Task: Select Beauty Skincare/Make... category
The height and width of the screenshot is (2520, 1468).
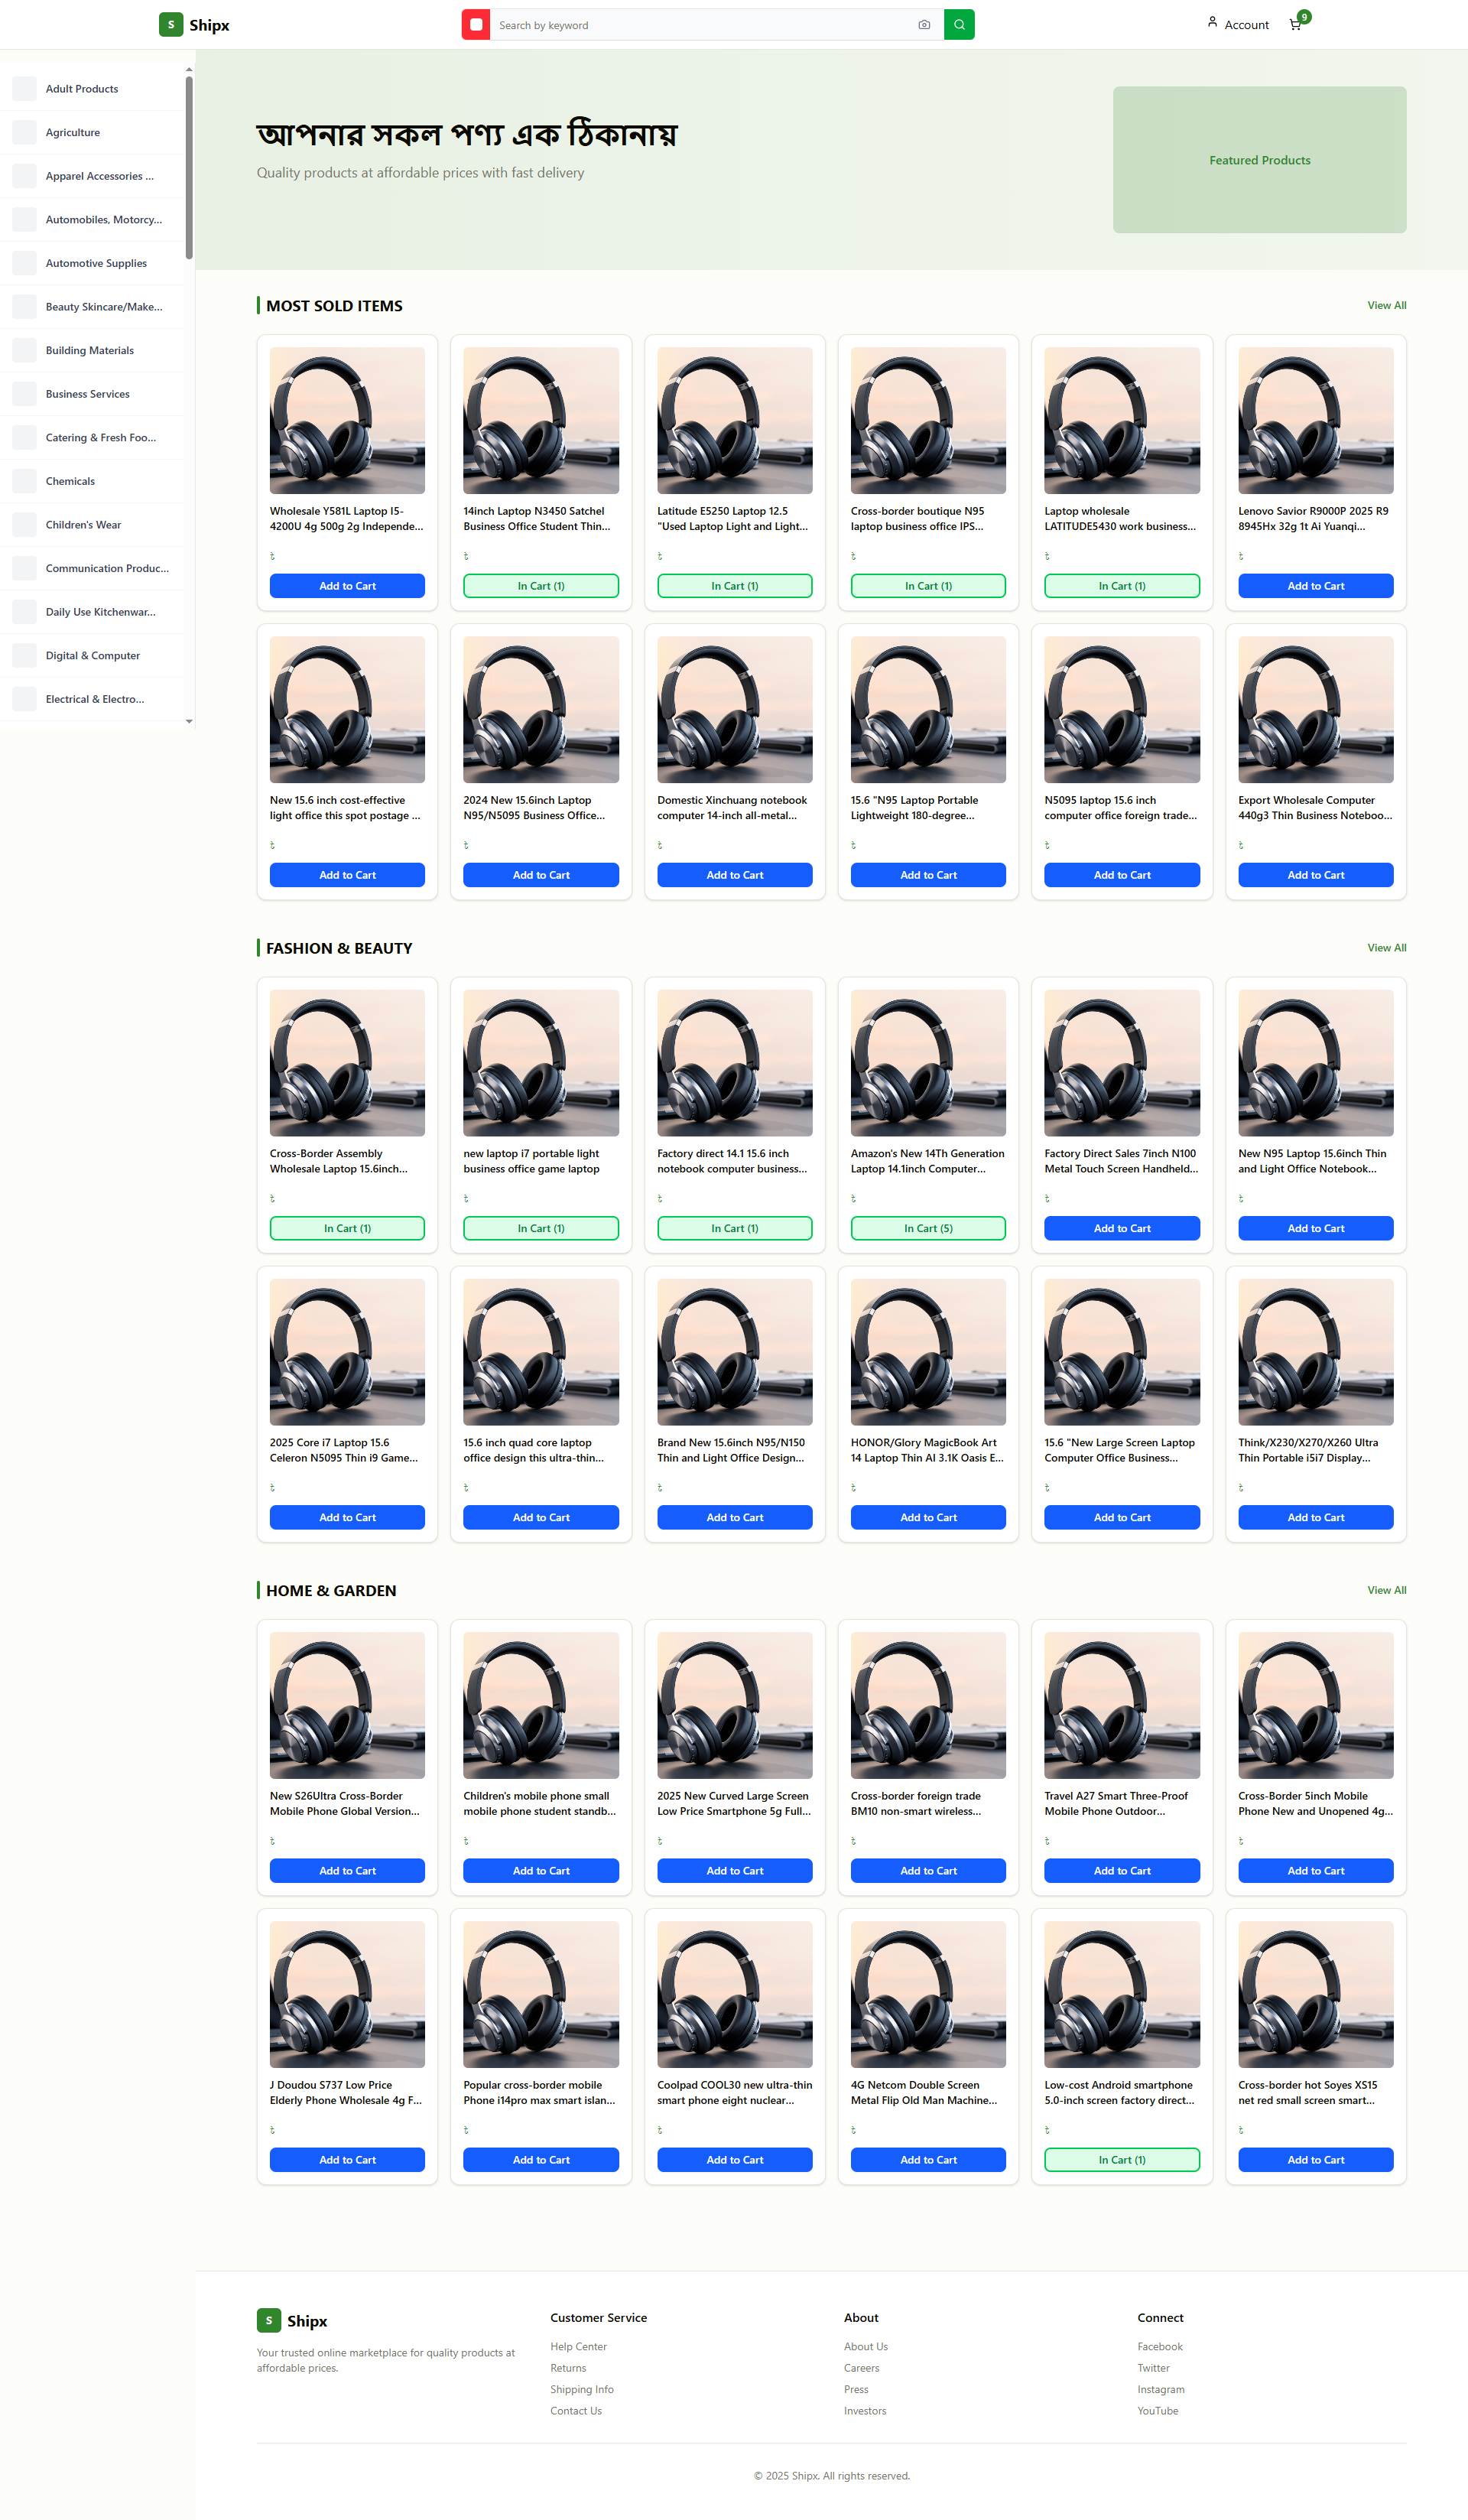Action: click(x=103, y=307)
